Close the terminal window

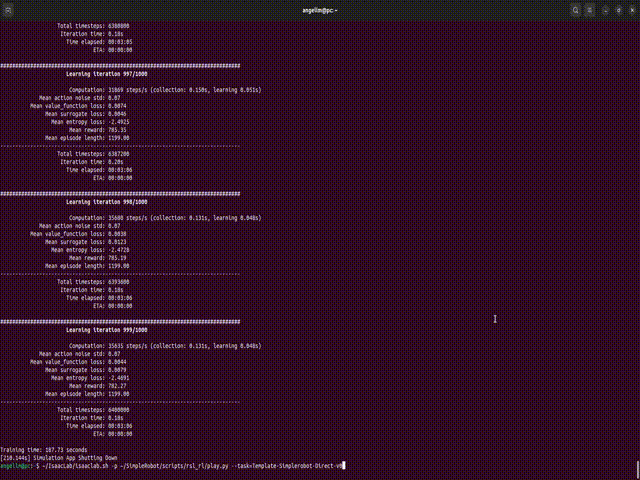tap(630, 9)
